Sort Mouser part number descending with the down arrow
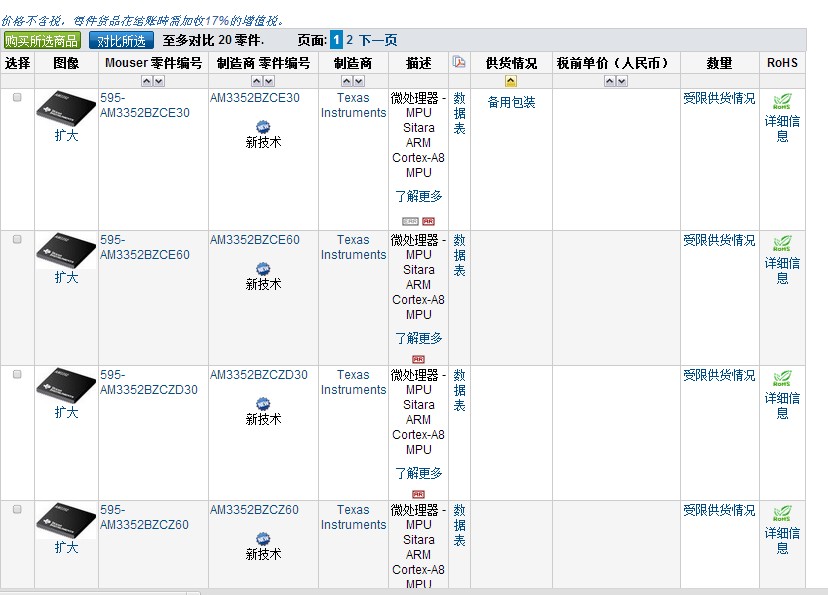This screenshot has height=595, width=828. 159,81
